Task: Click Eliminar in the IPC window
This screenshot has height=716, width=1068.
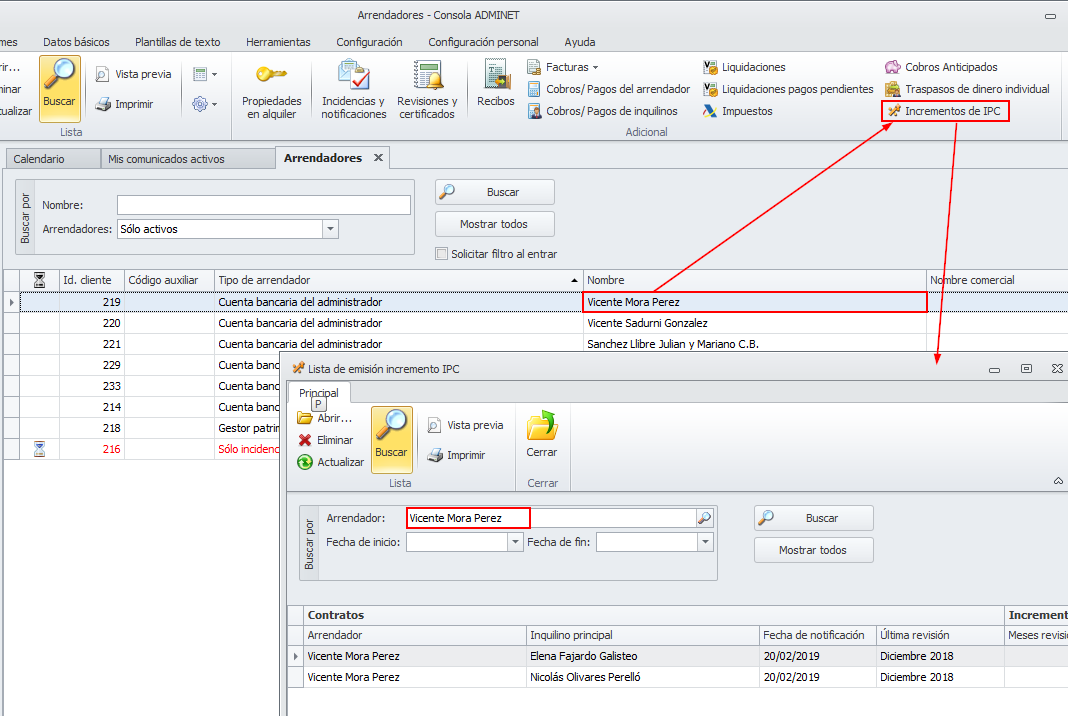Action: [326, 440]
